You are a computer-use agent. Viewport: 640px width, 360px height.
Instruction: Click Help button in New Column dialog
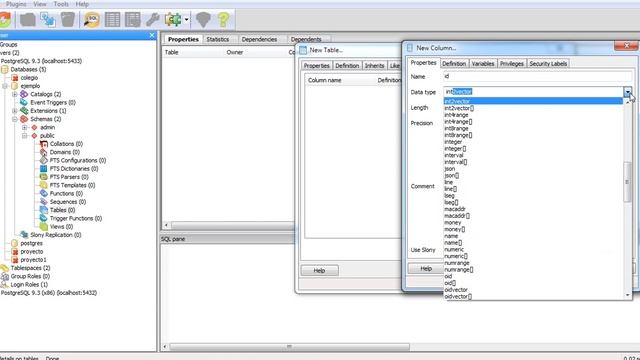coord(426,268)
